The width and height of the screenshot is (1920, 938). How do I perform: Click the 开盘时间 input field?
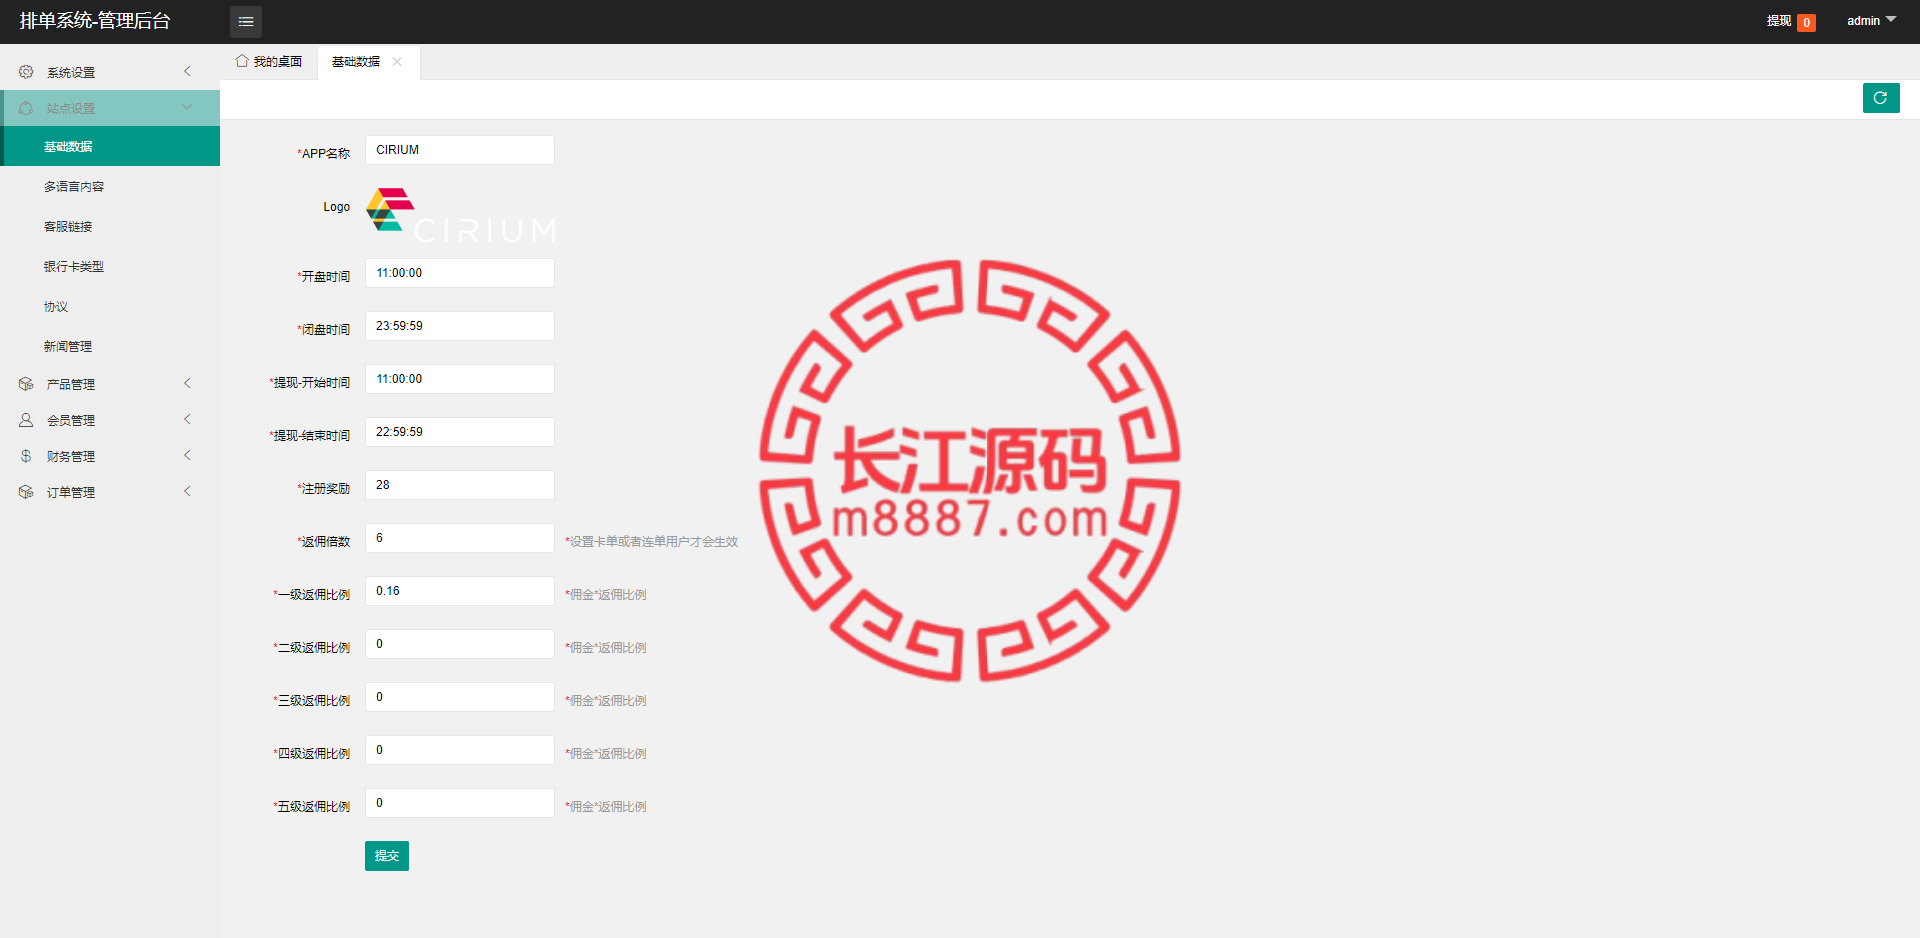pos(460,273)
